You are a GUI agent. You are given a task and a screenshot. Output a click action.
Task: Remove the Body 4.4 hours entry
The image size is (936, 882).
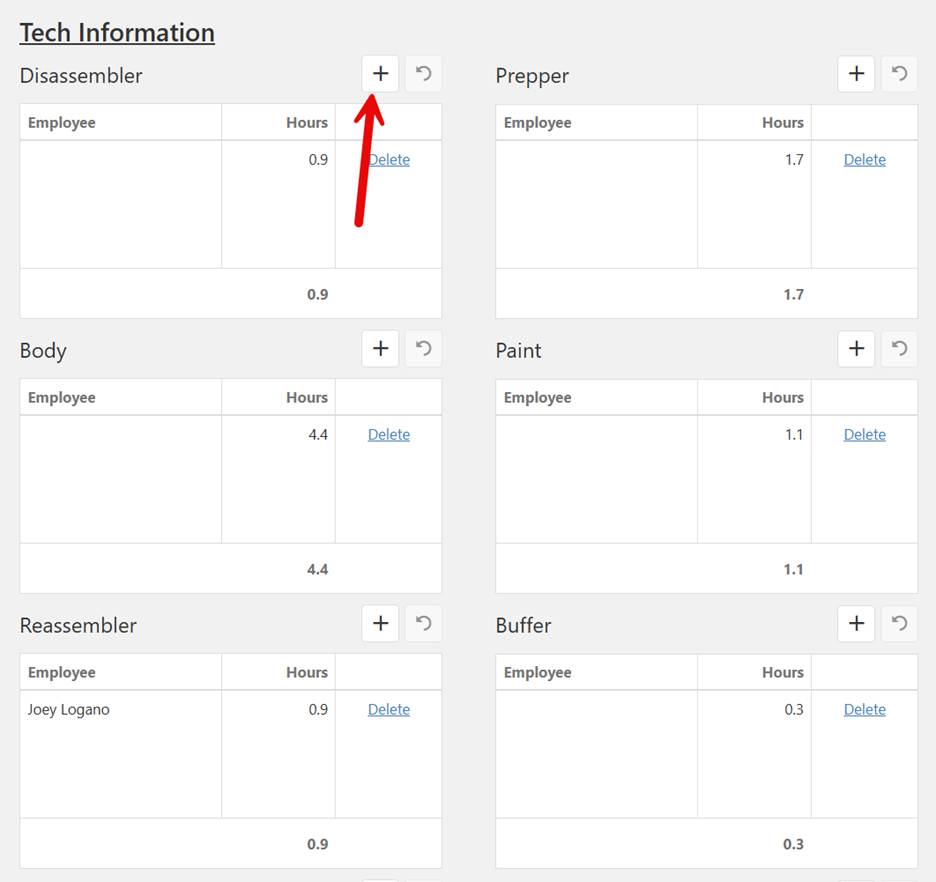tap(389, 435)
